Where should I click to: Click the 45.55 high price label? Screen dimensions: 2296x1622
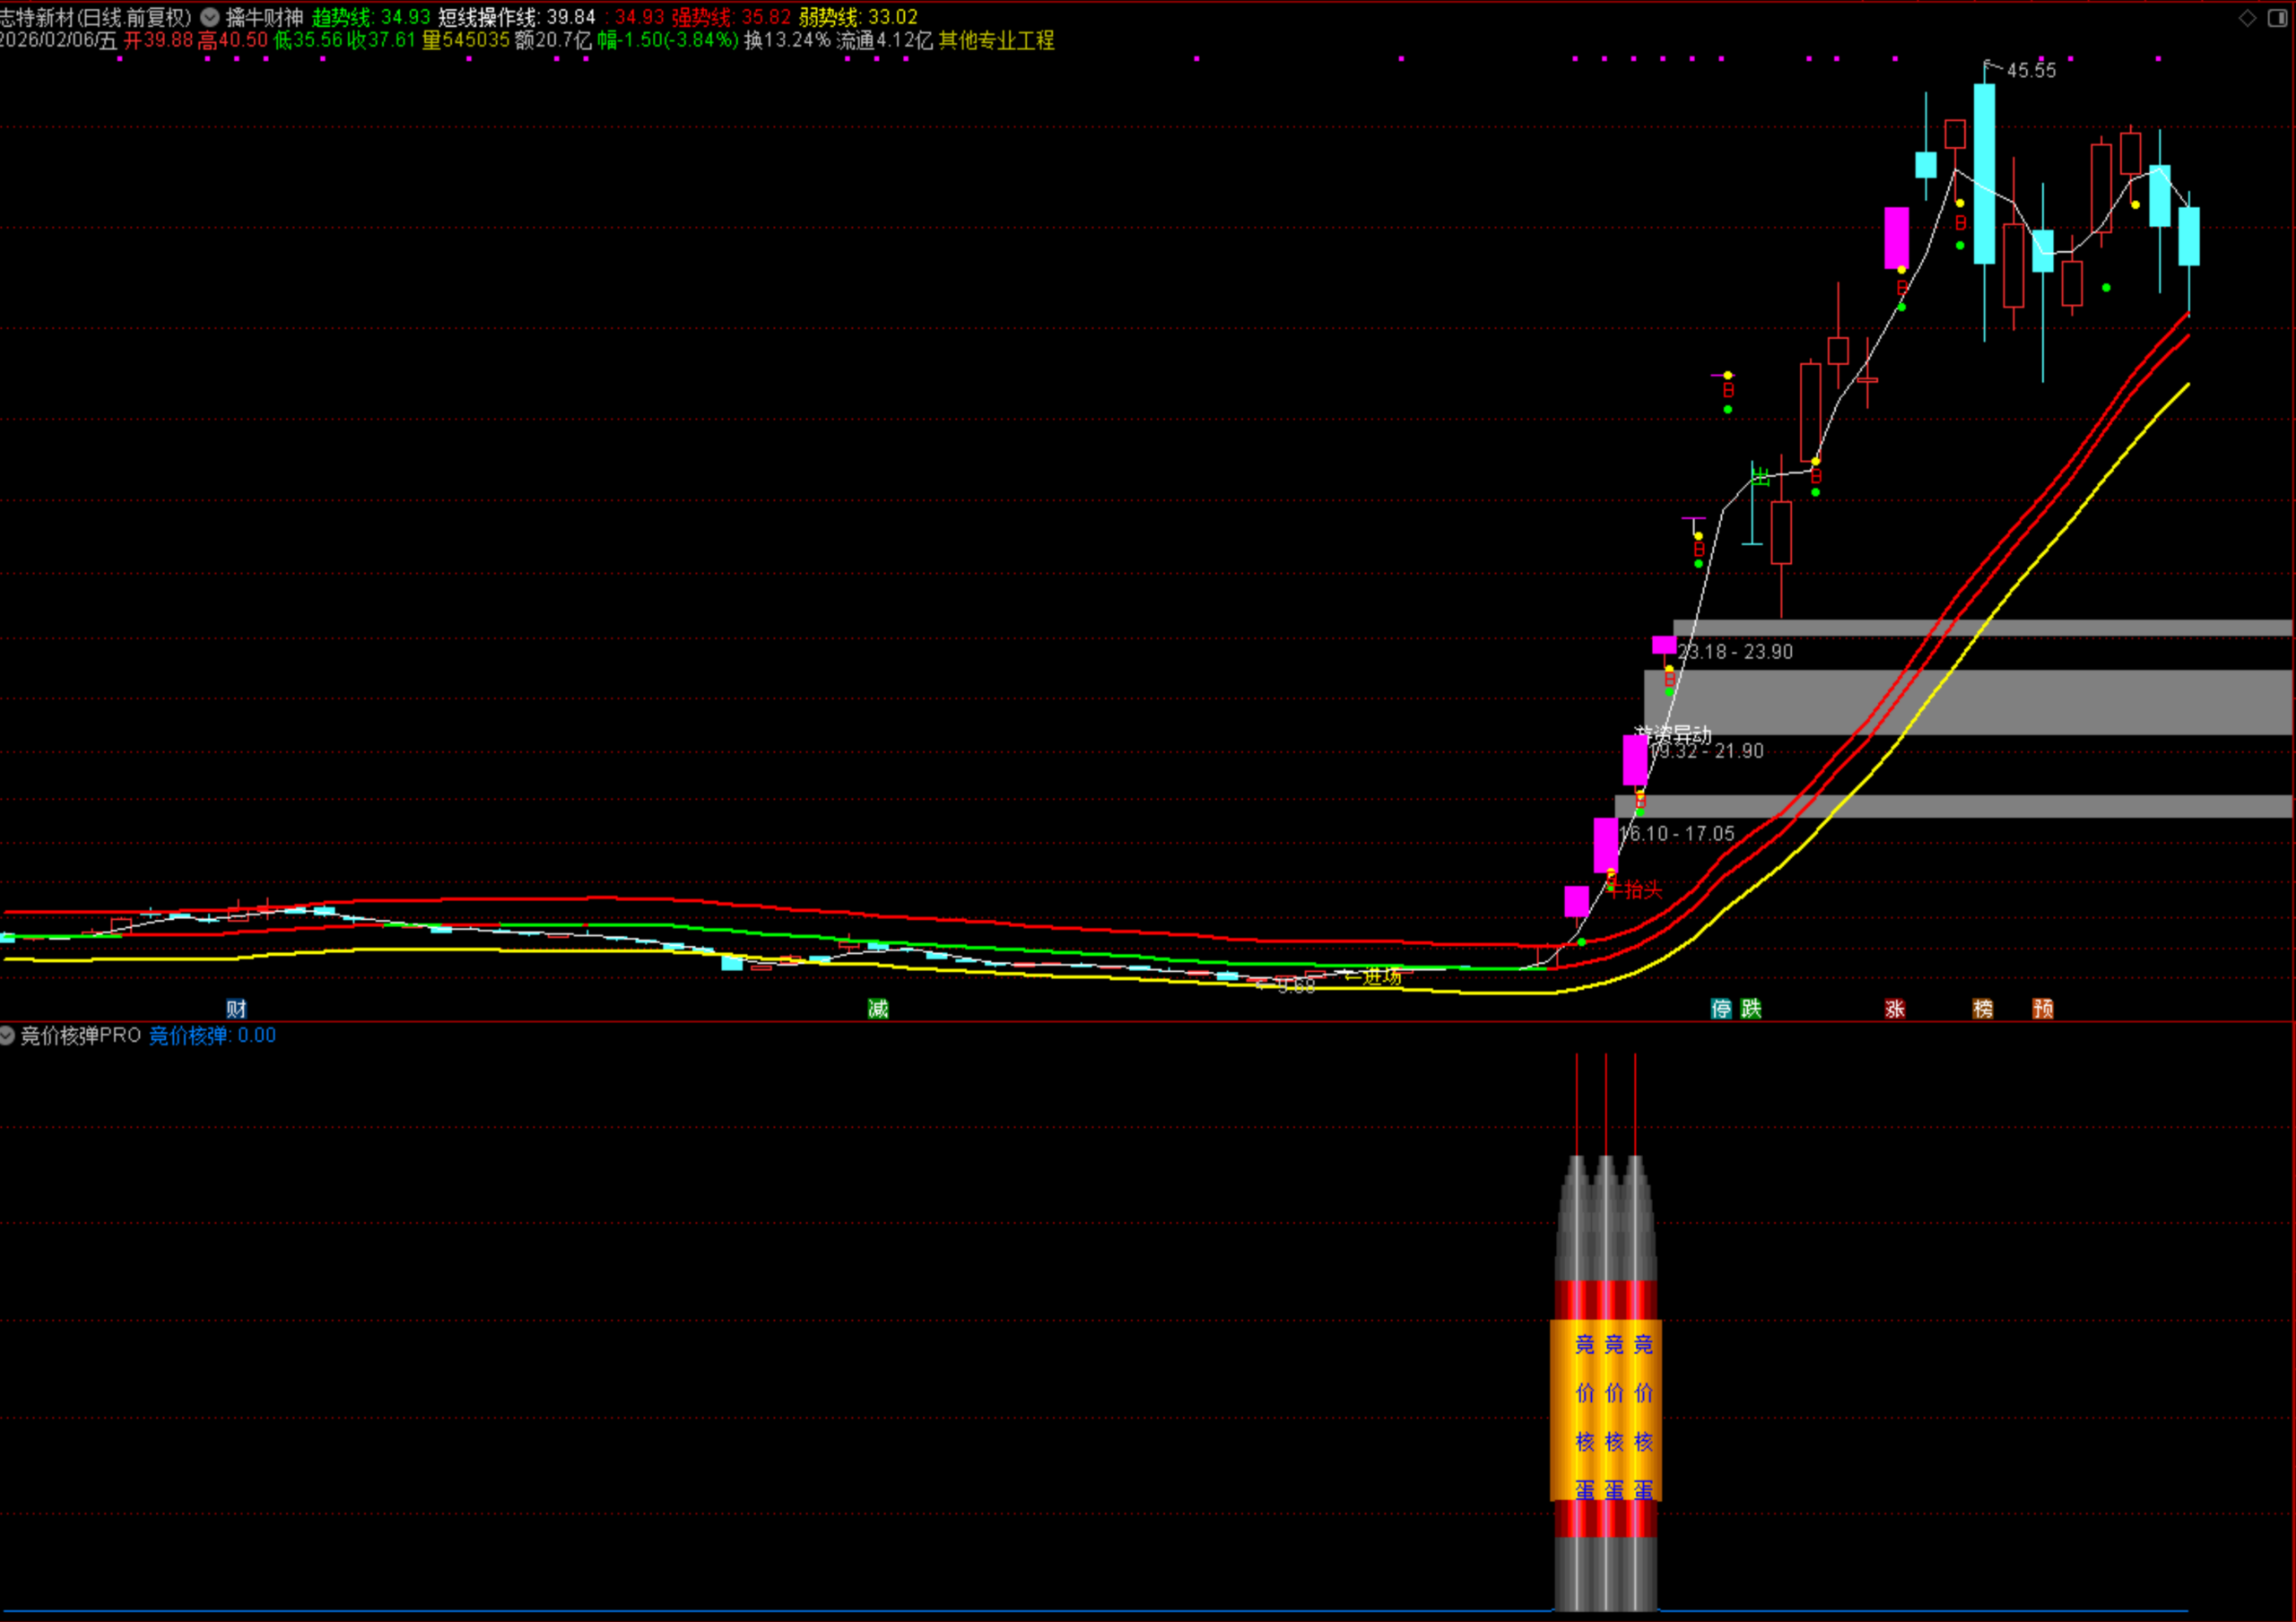point(2031,70)
